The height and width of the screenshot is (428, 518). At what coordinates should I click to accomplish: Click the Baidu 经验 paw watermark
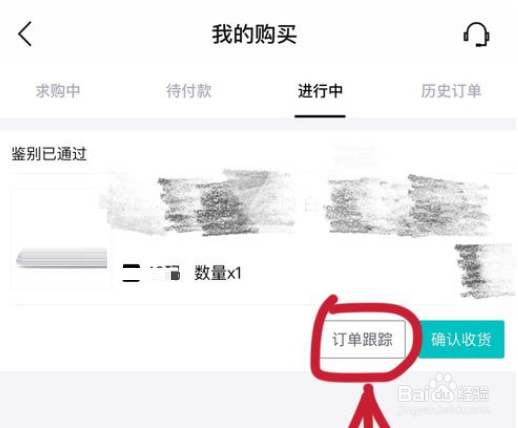(443, 393)
